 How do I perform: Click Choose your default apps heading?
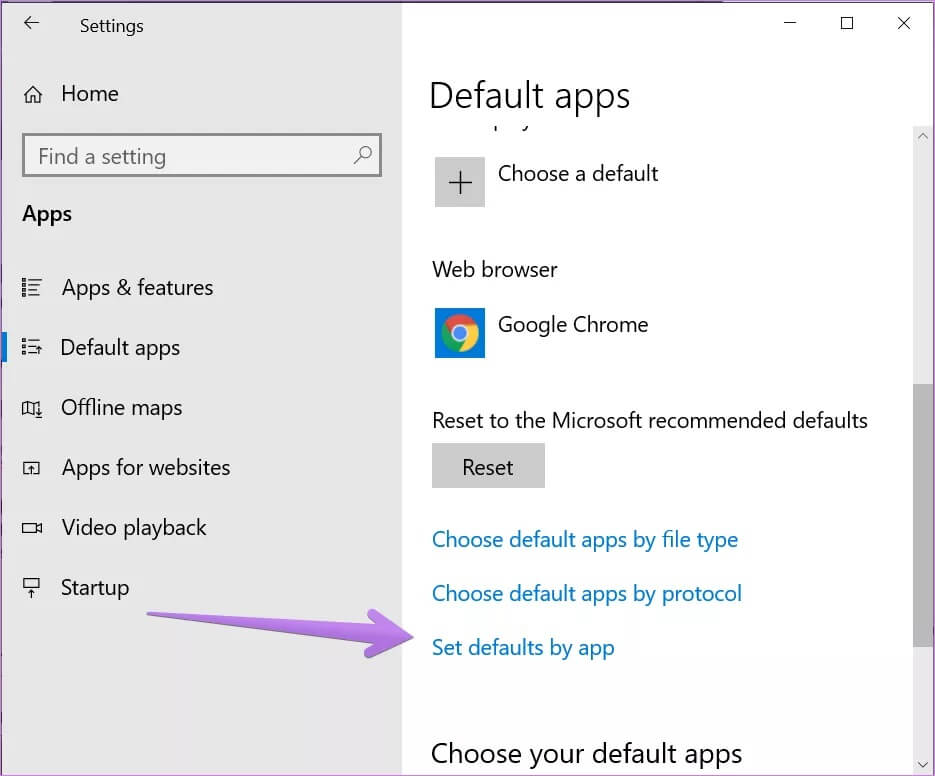(x=586, y=754)
